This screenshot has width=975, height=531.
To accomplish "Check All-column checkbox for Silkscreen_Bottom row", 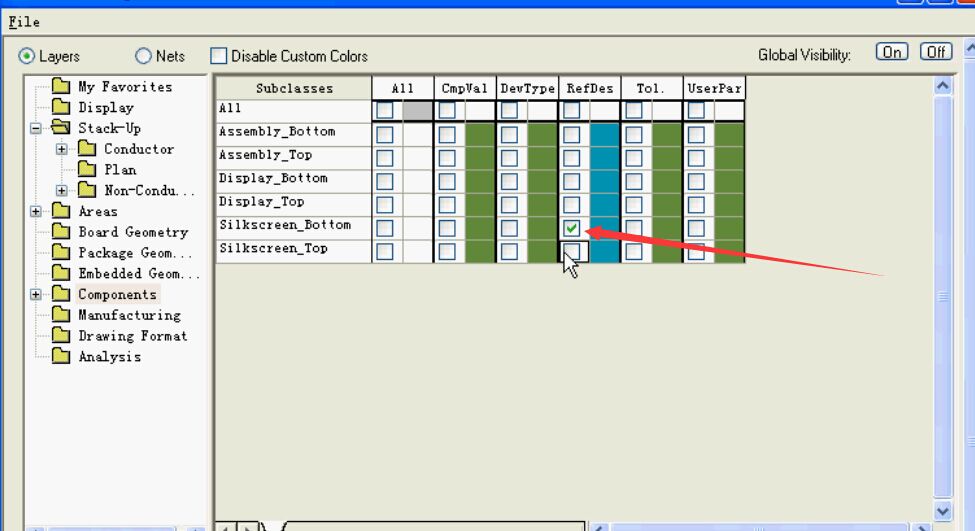I will coord(385,228).
